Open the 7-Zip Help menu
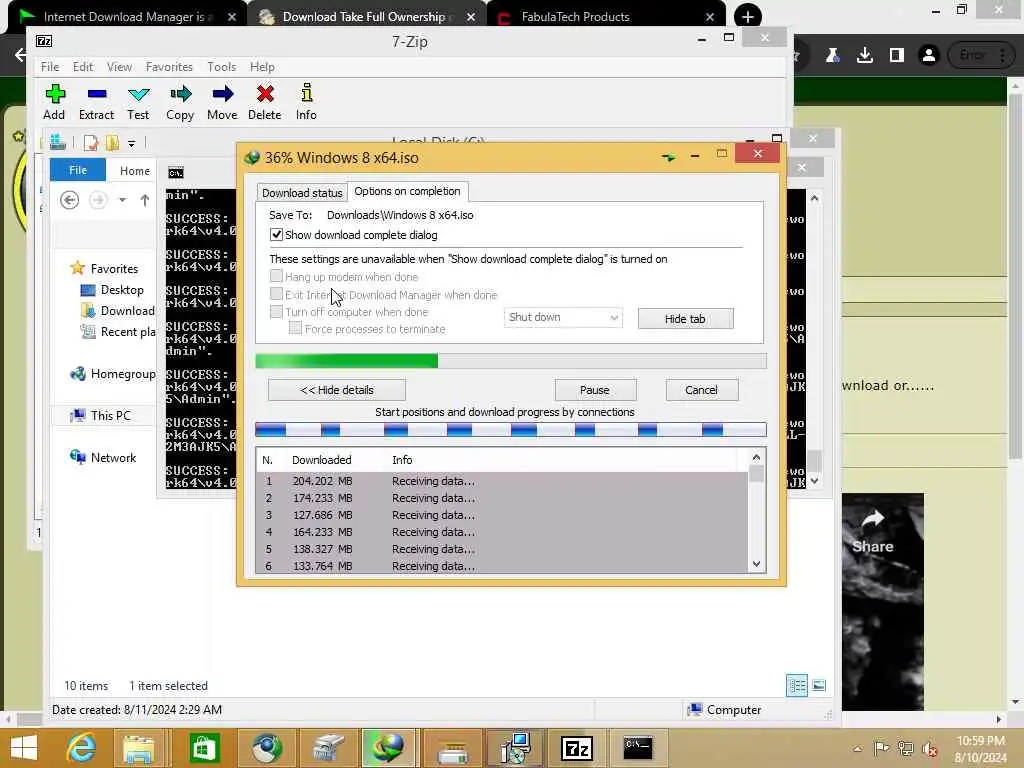 [262, 67]
